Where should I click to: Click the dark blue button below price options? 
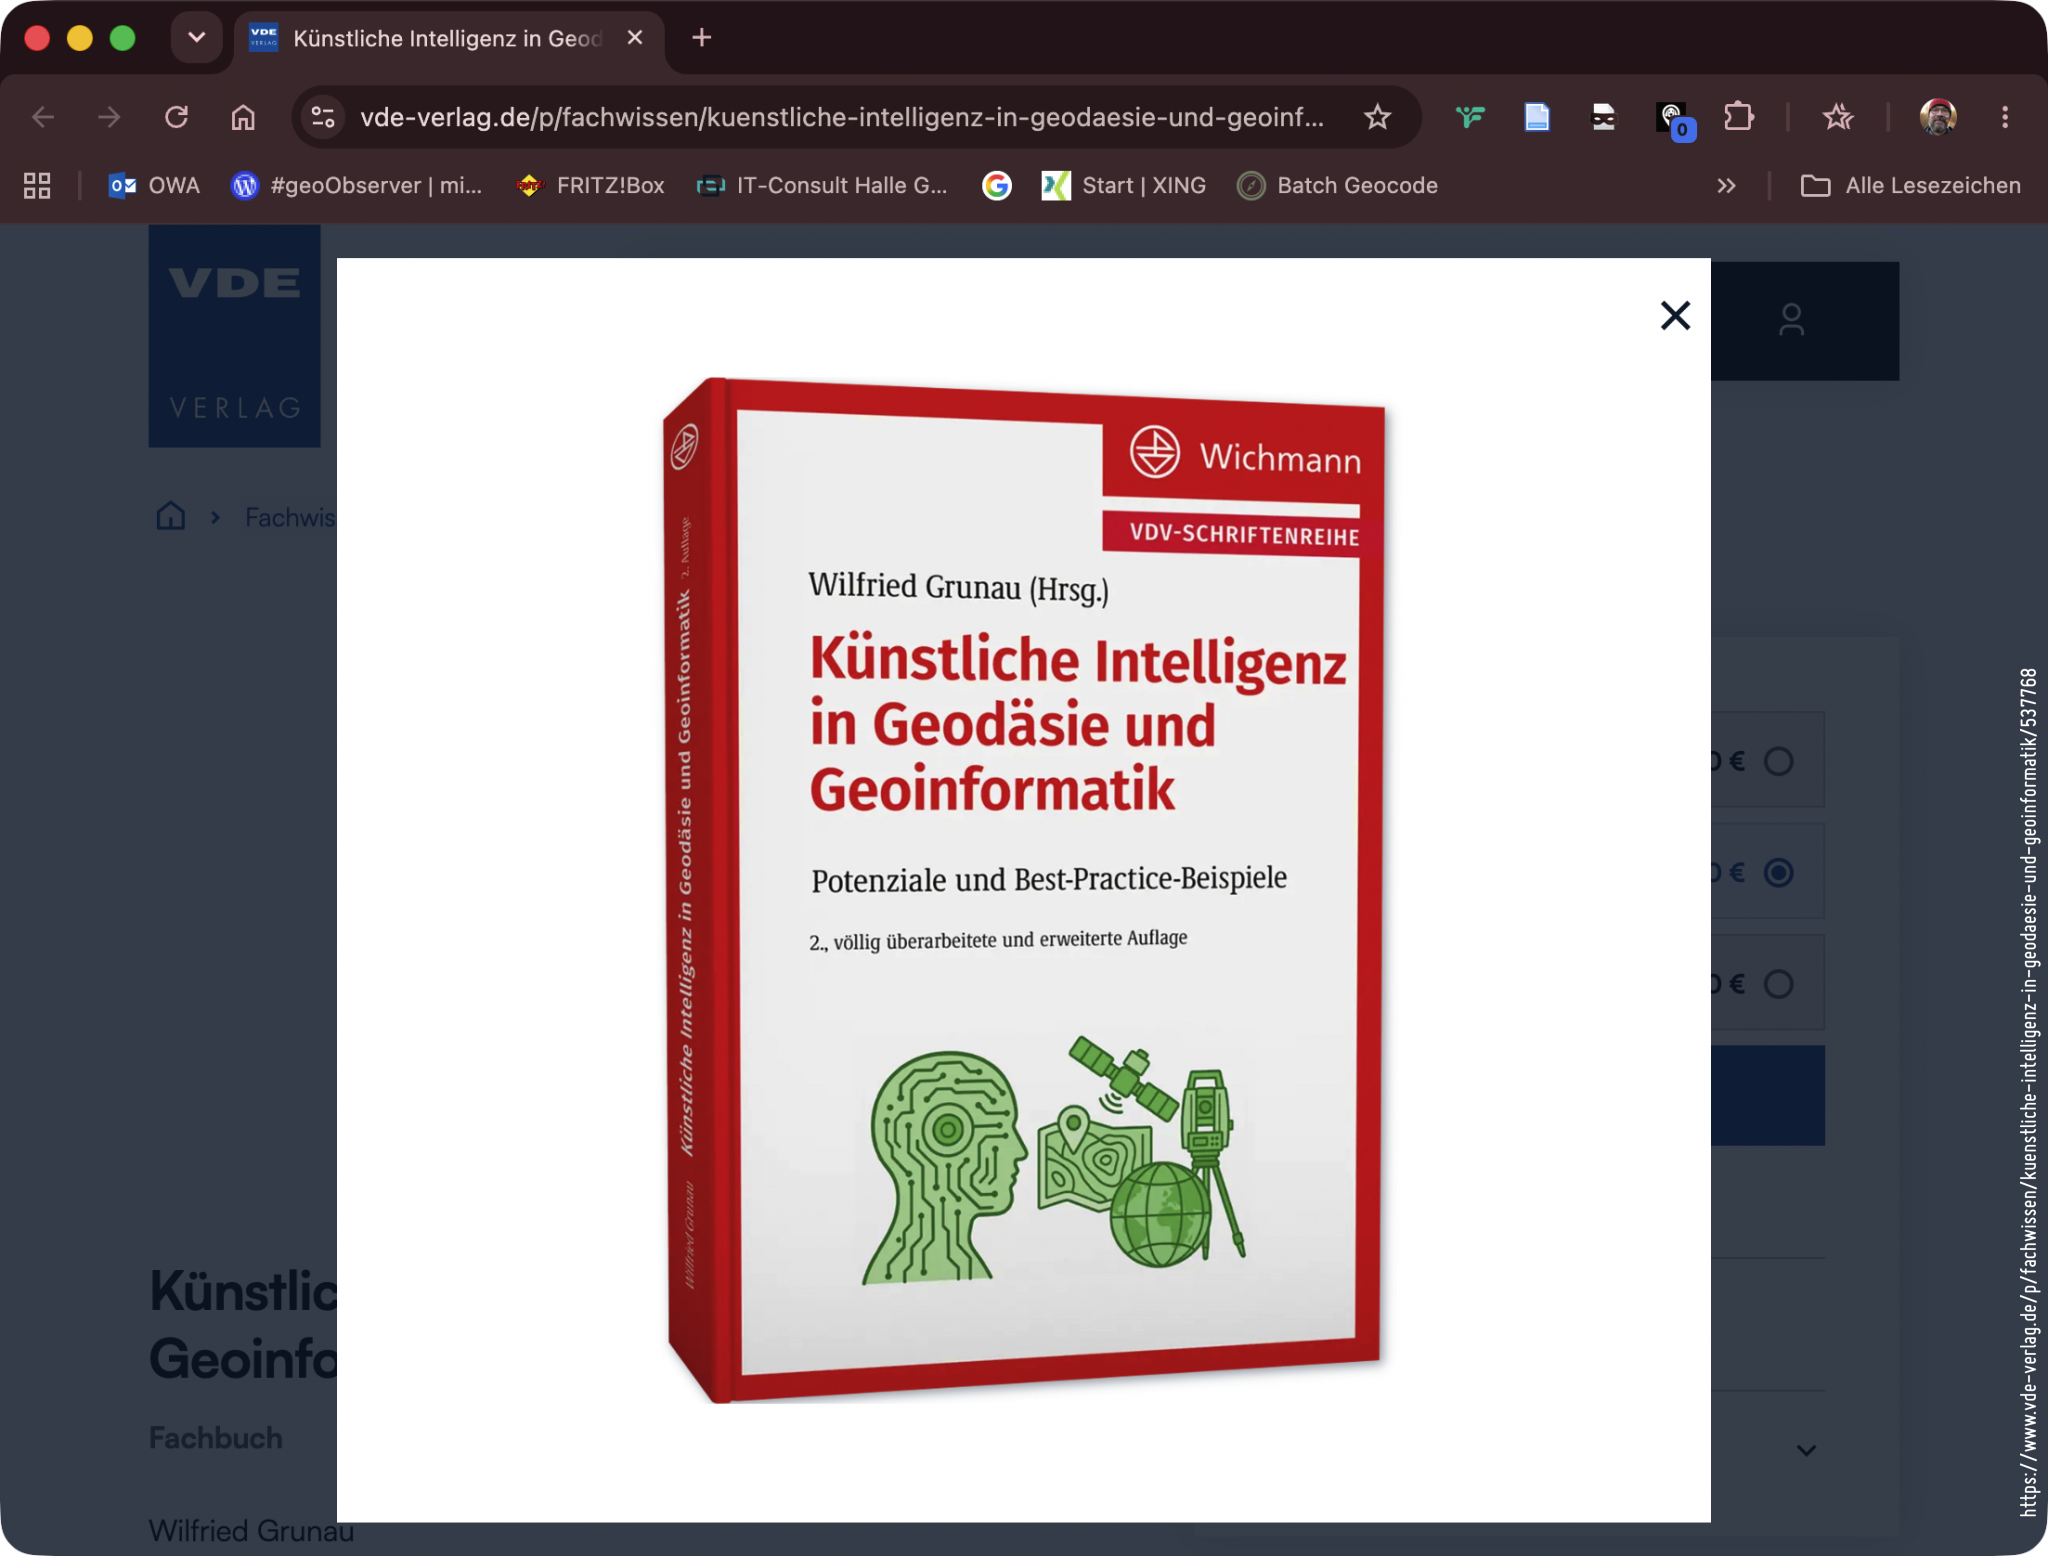(1767, 1095)
